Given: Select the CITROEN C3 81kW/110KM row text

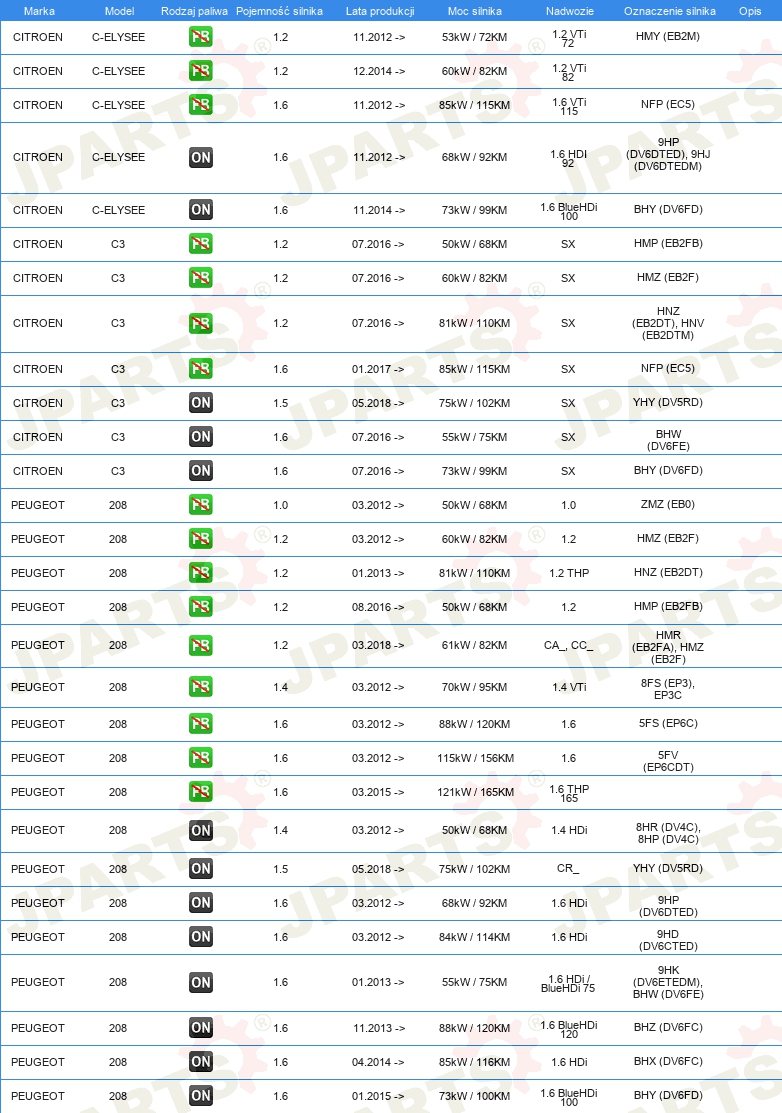Looking at the screenshot, I should coord(390,324).
